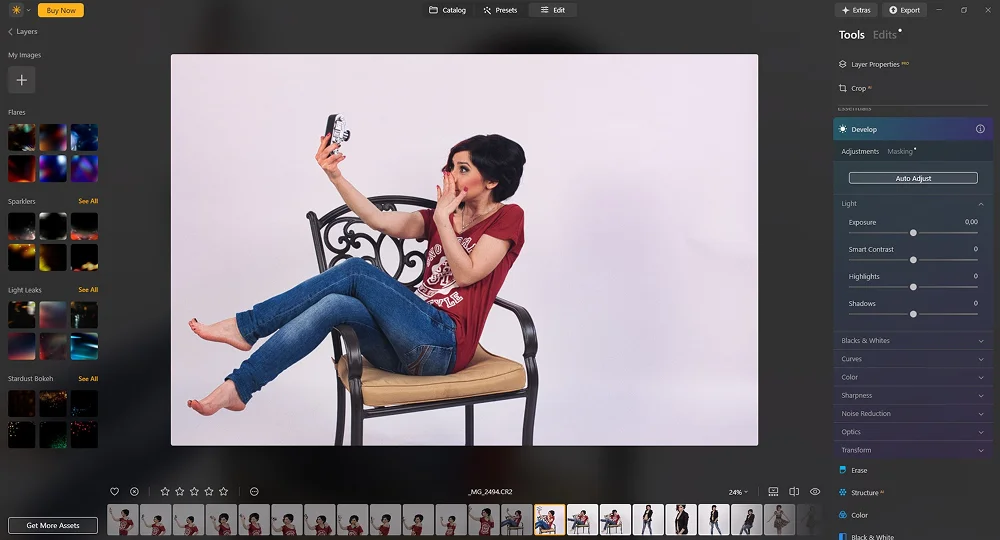Toggle the eye preview of original image
The width and height of the screenshot is (1000, 540).
tap(815, 492)
